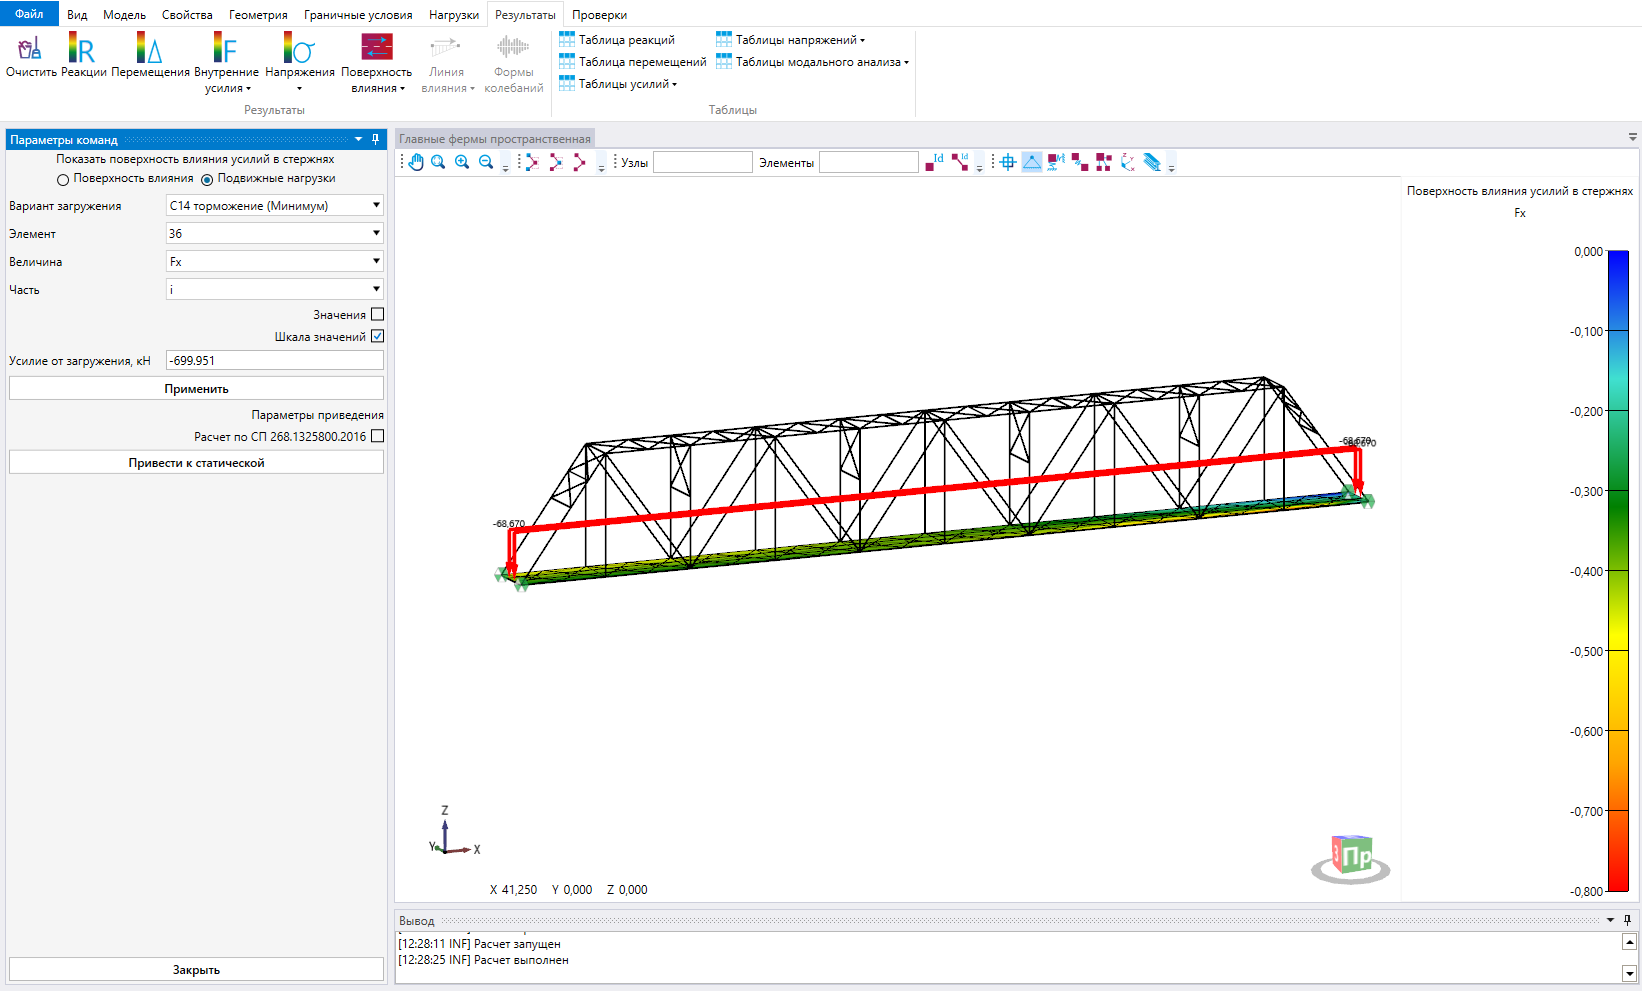The image size is (1642, 991).
Task: Click the Элементы input field
Action: click(x=868, y=162)
